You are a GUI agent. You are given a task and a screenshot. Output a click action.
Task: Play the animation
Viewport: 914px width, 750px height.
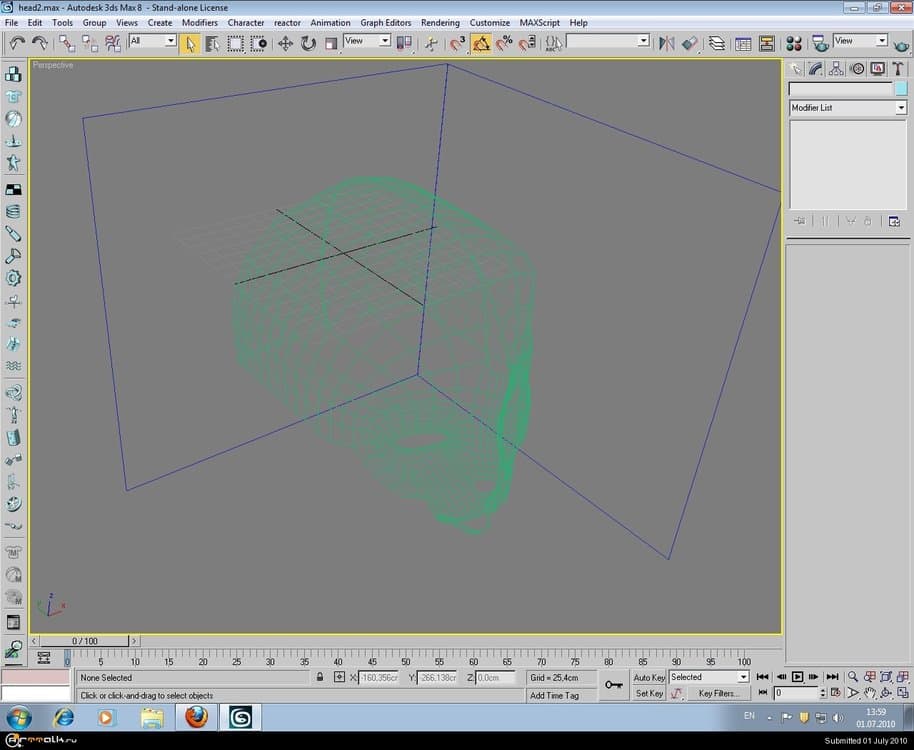click(797, 677)
